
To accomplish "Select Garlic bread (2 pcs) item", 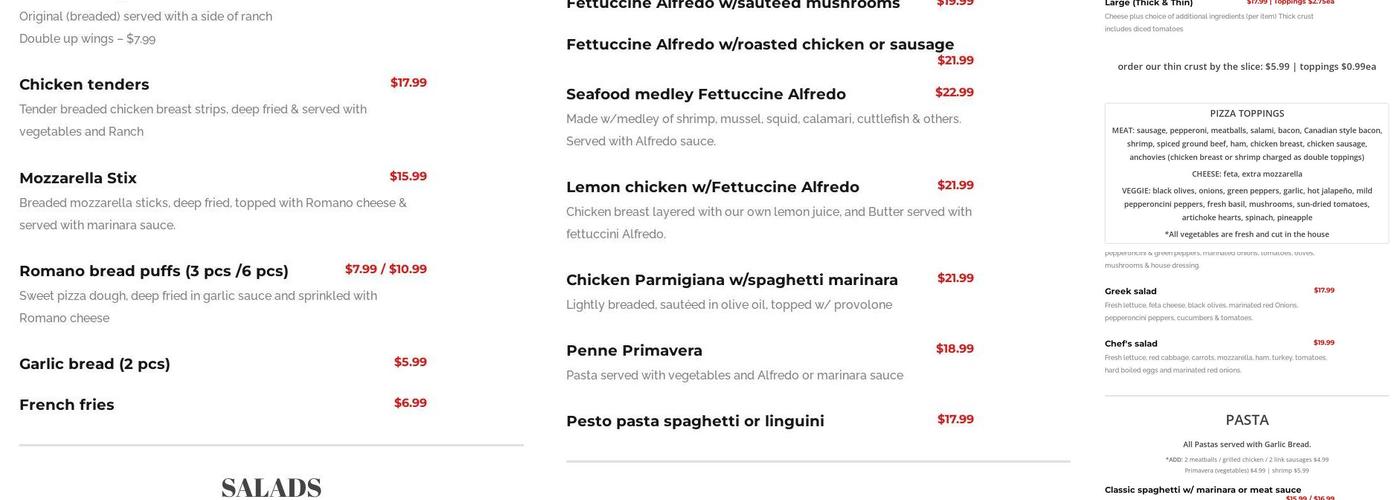I will click(95, 364).
